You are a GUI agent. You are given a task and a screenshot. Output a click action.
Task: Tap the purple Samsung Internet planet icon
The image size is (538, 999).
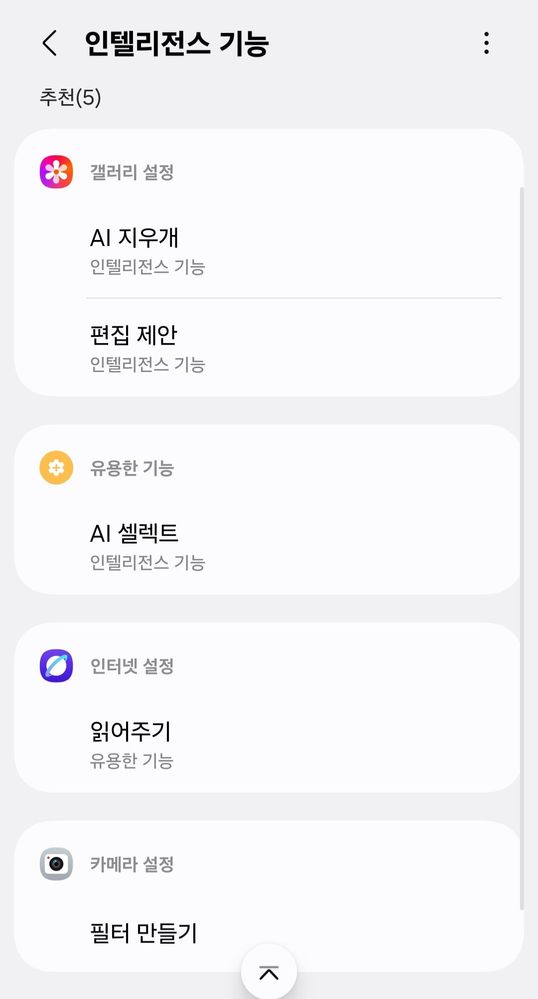coord(56,666)
